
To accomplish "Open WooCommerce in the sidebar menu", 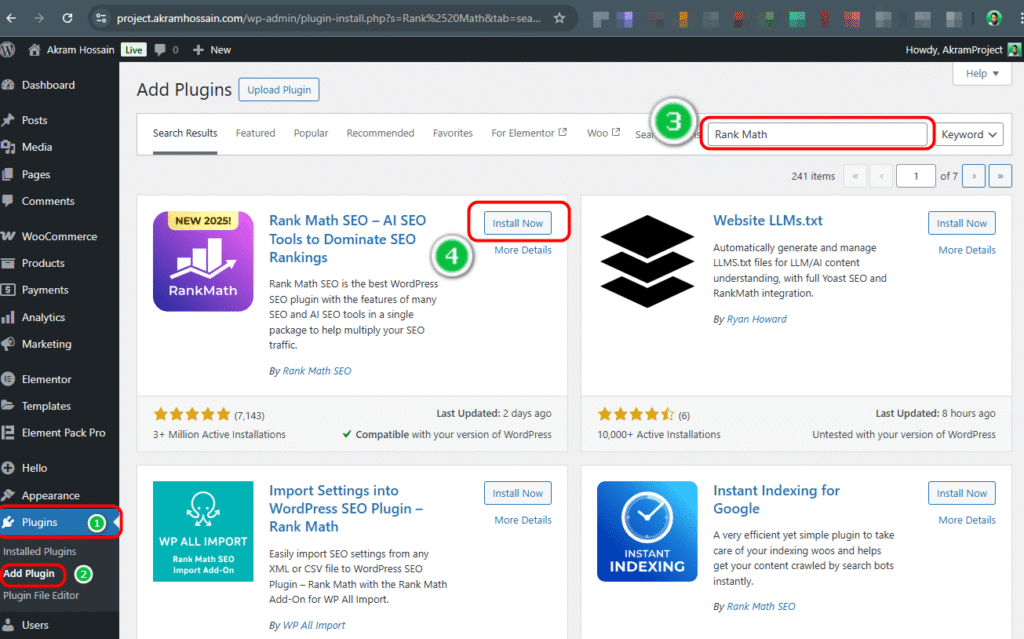I will click(59, 236).
